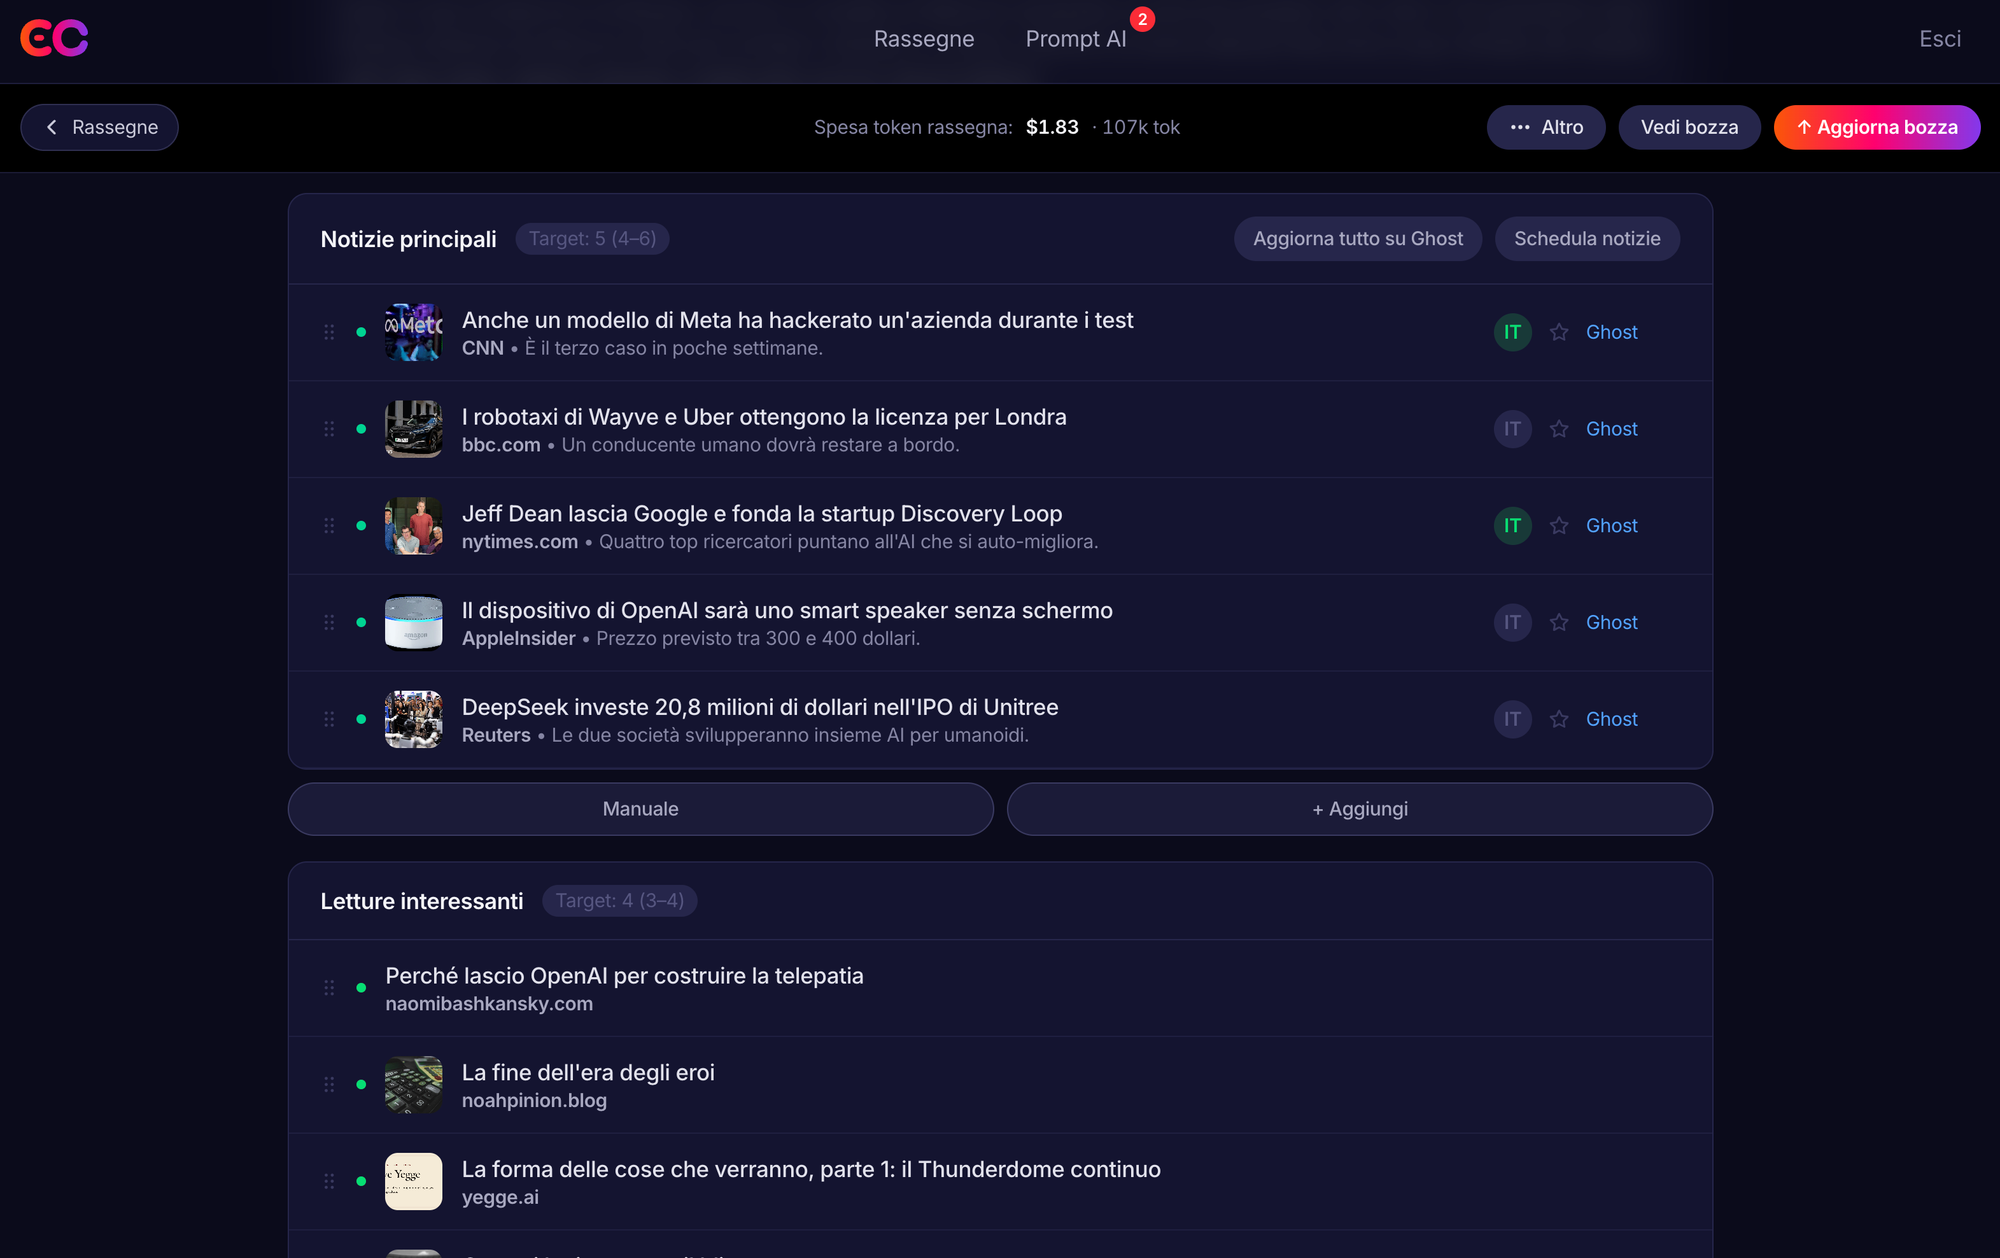This screenshot has height=1258, width=2000.
Task: Open the Ghost link for the robotaxi story
Action: tap(1612, 429)
